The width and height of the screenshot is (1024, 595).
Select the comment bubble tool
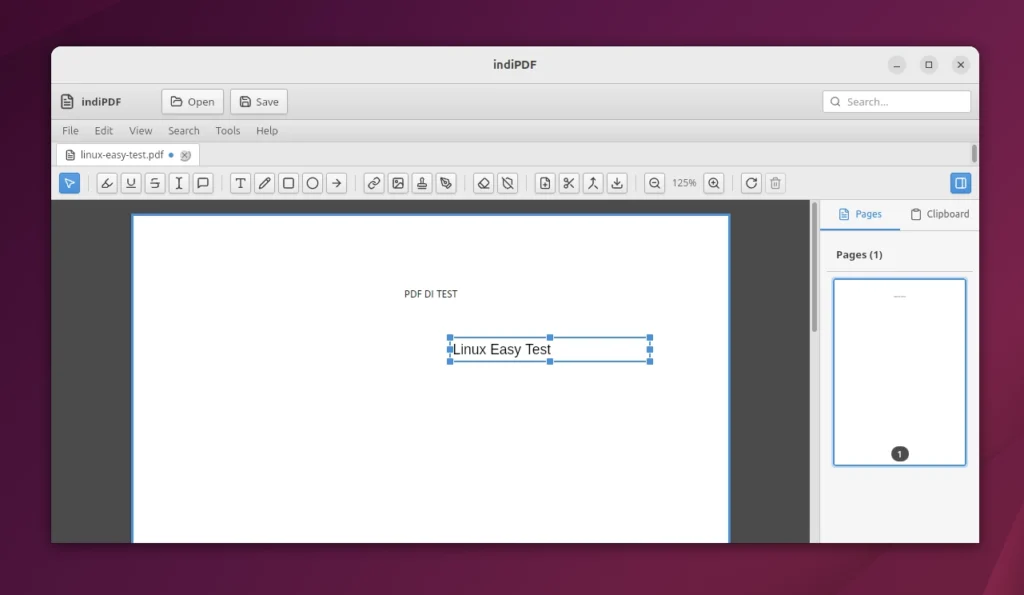click(x=203, y=183)
